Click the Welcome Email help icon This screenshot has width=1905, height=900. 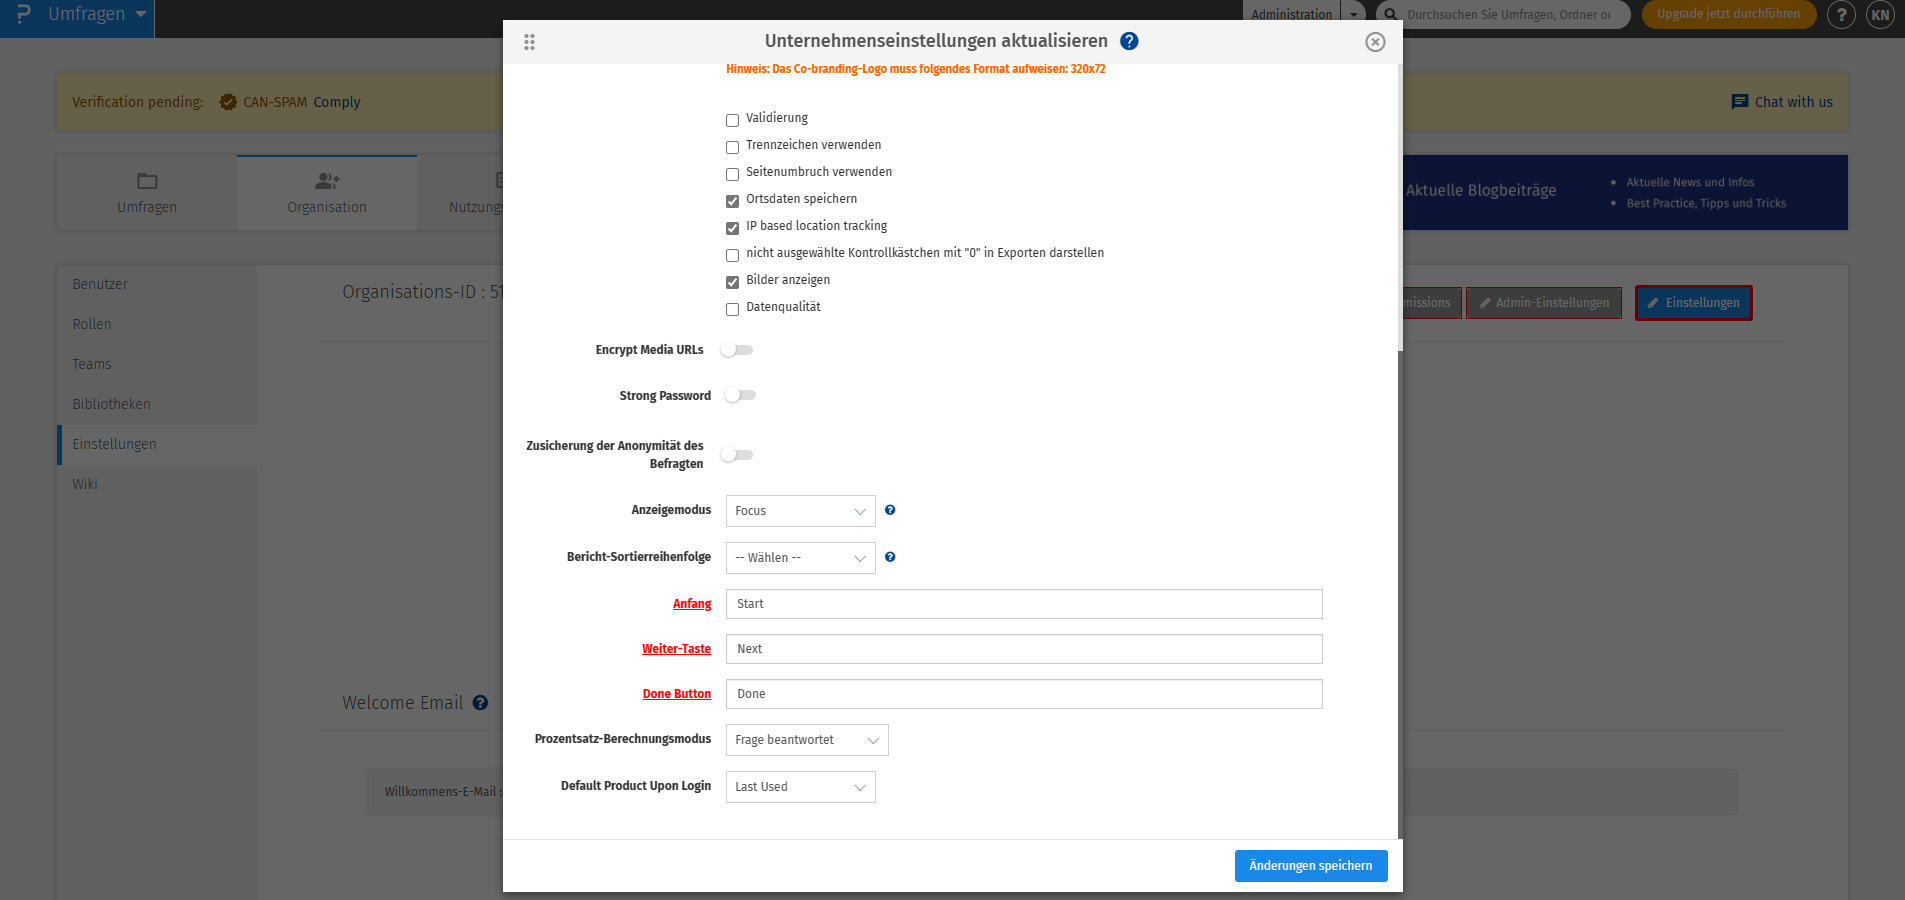(481, 702)
